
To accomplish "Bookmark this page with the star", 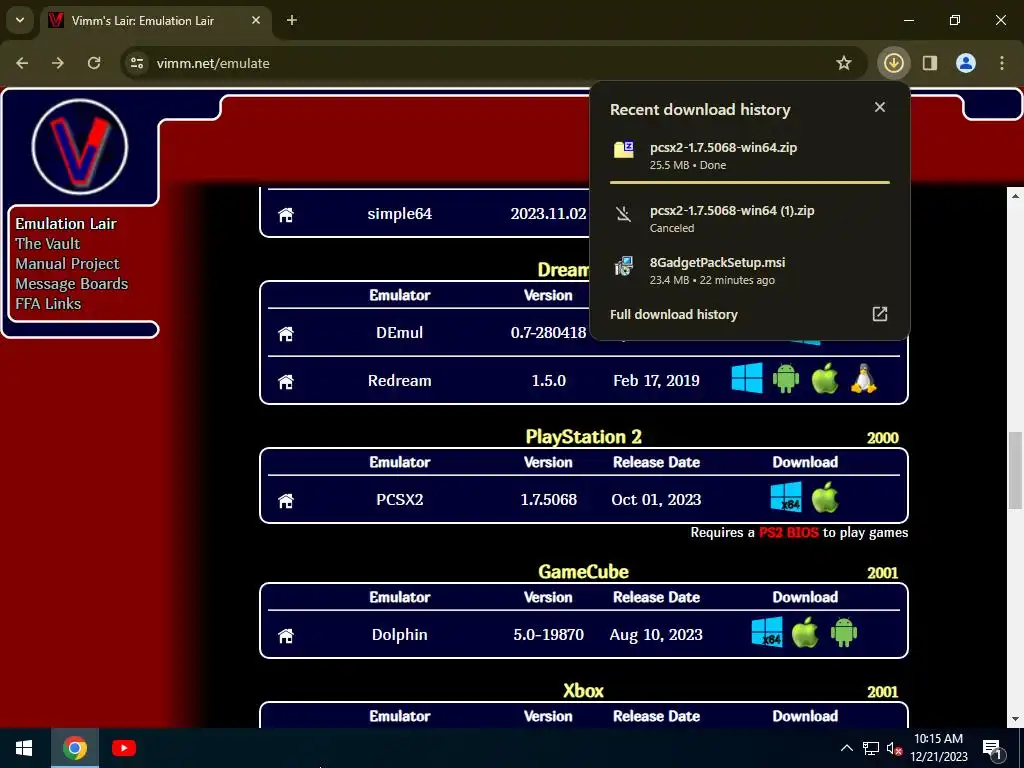I will [844, 63].
